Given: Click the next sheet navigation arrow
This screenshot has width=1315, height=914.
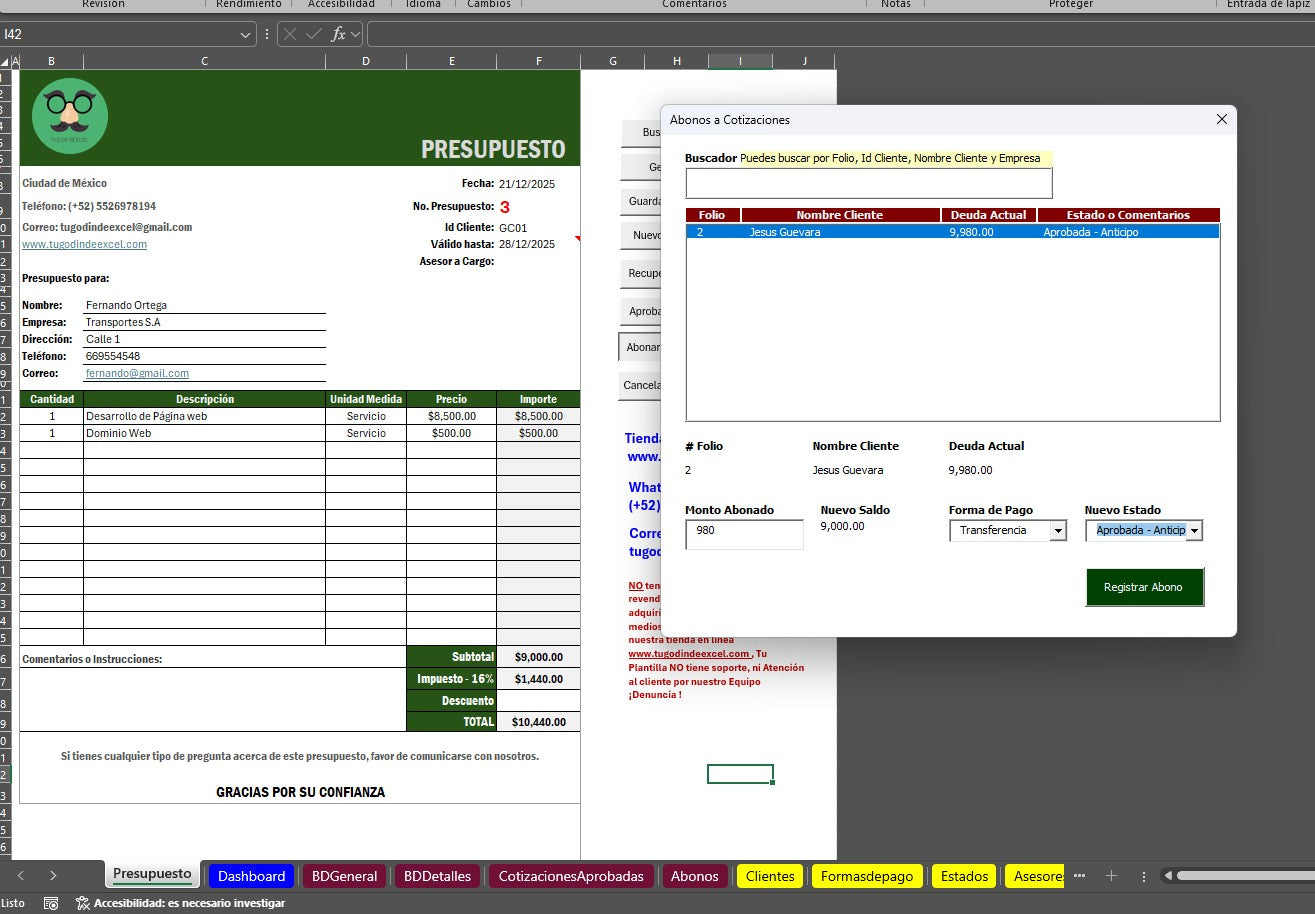Looking at the screenshot, I should tap(53, 876).
